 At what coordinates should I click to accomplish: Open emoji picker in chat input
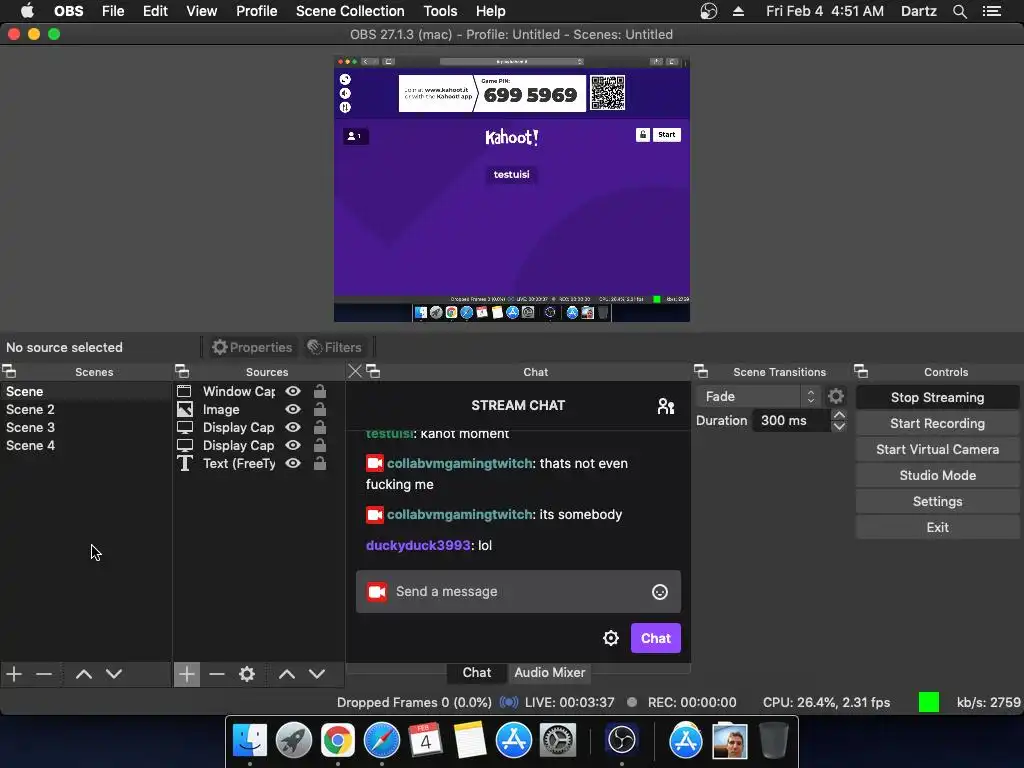tap(660, 592)
